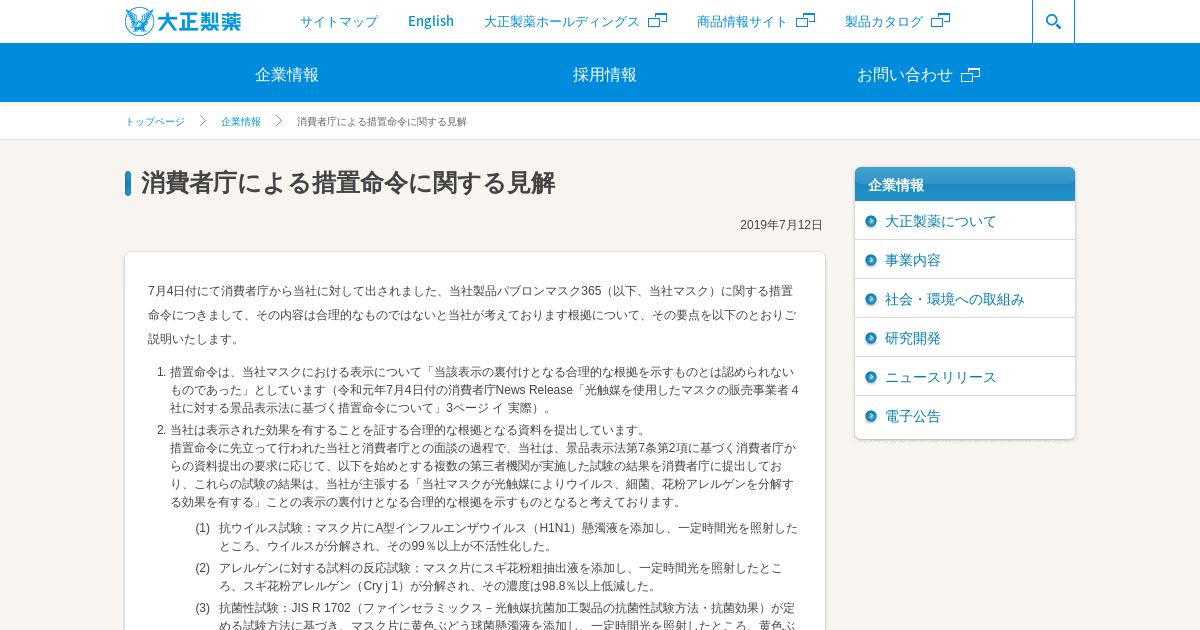Go to トップページ in breadcrumb
This screenshot has height=630, width=1200.
(x=155, y=121)
